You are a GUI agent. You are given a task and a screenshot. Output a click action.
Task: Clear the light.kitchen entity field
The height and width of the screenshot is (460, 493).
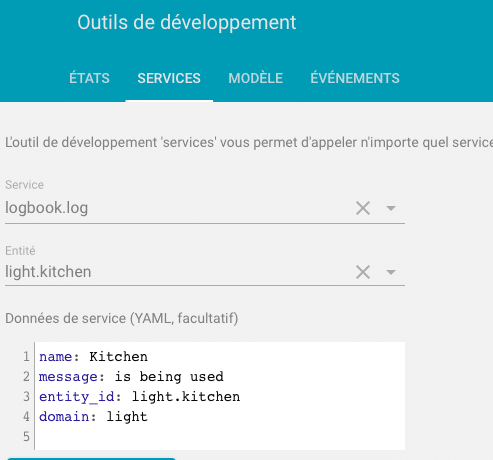point(363,272)
